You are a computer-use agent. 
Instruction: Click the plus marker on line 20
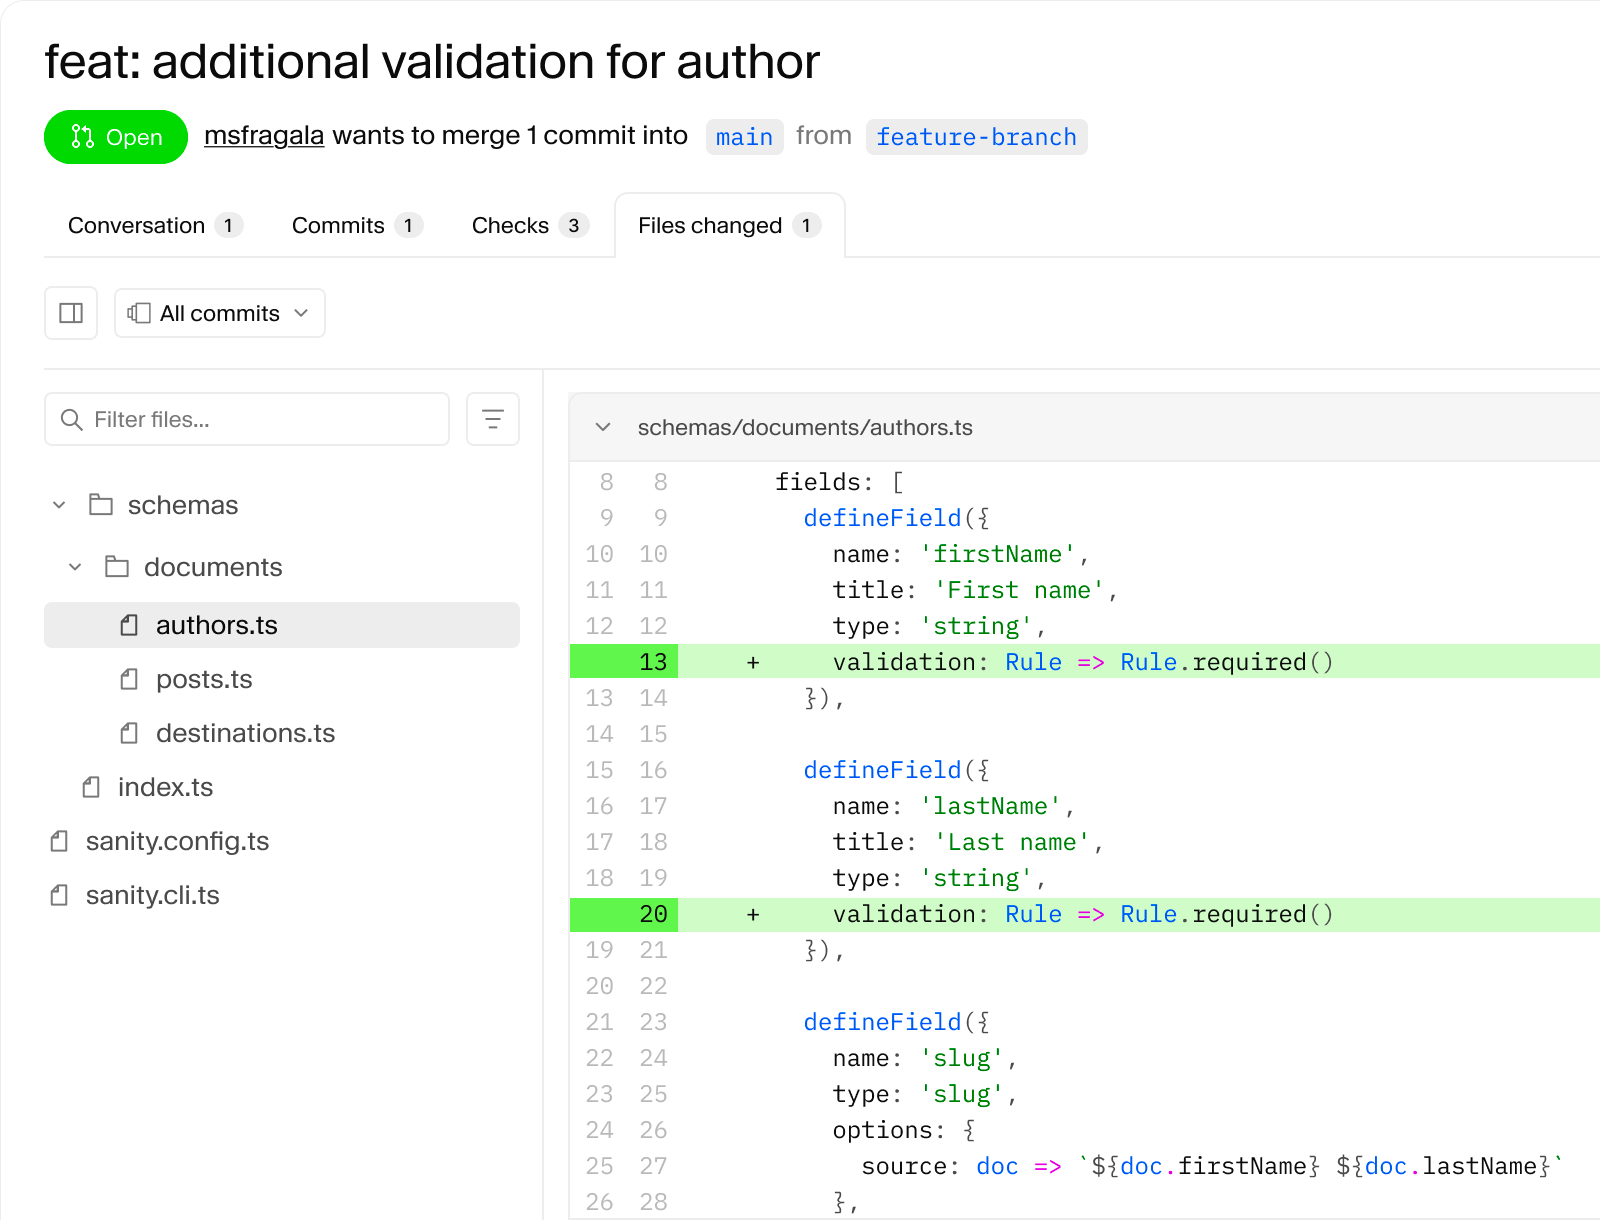(x=753, y=914)
